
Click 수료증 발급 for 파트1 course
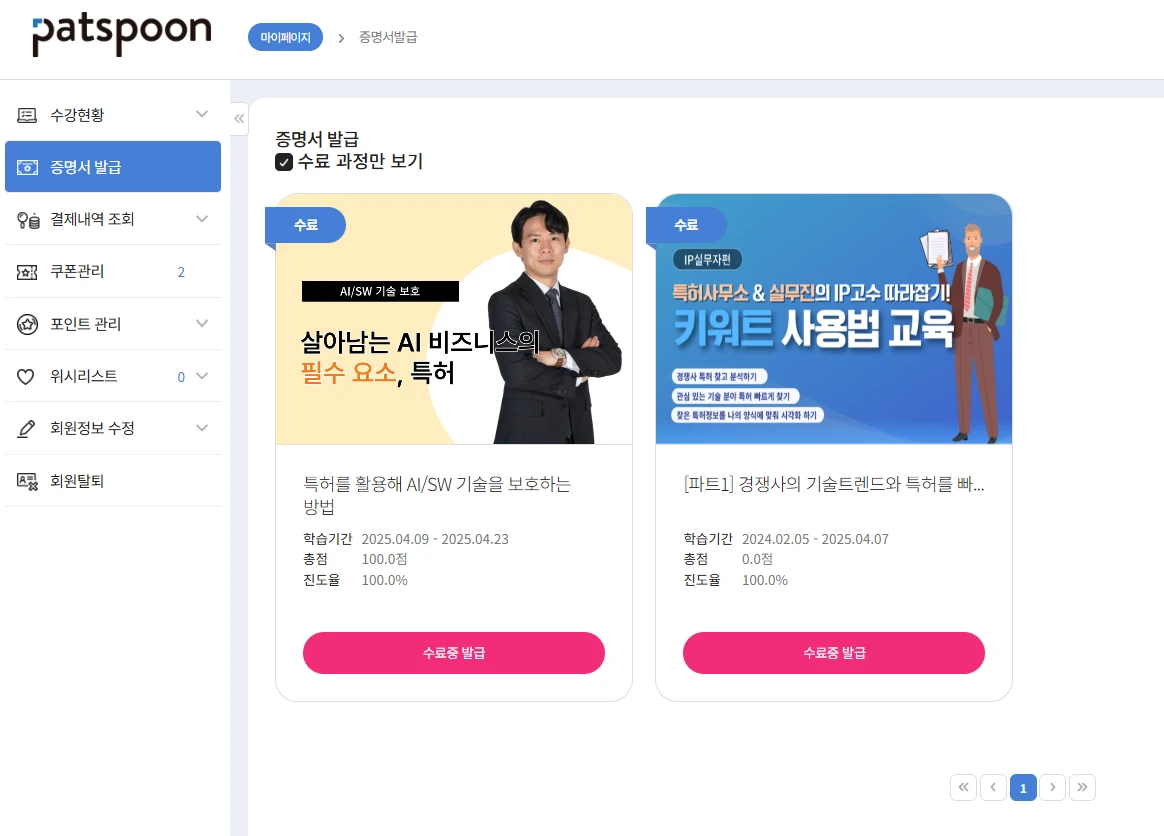[x=834, y=653]
